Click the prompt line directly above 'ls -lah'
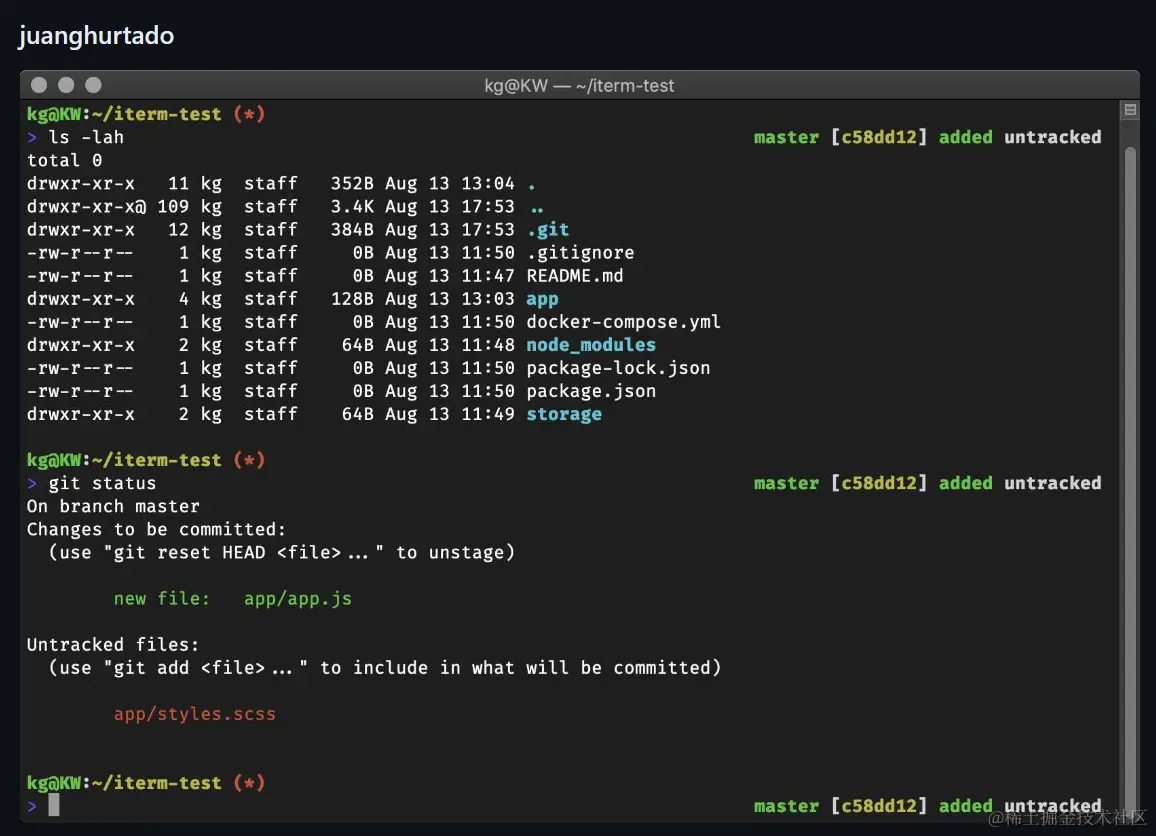The width and height of the screenshot is (1156, 836). tap(146, 114)
